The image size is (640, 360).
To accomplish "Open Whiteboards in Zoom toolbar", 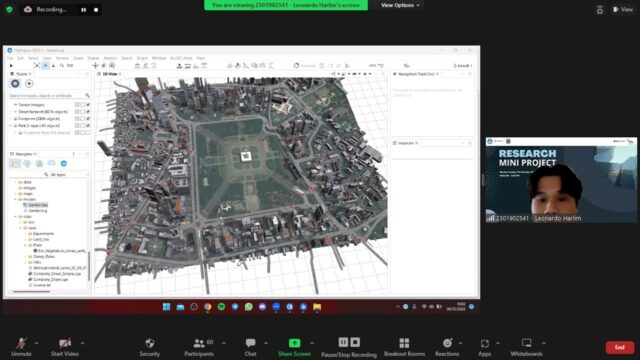I will (527, 347).
